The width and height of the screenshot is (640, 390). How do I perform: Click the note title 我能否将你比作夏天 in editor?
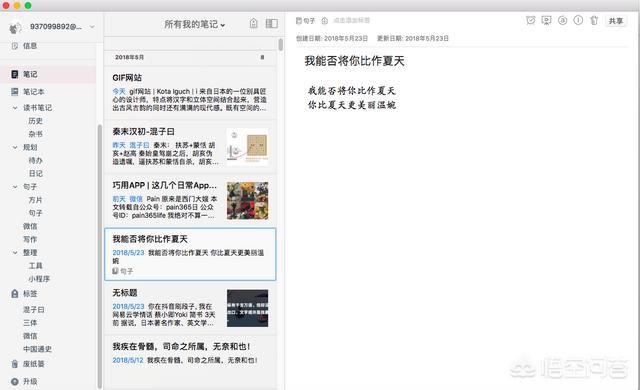[x=354, y=61]
